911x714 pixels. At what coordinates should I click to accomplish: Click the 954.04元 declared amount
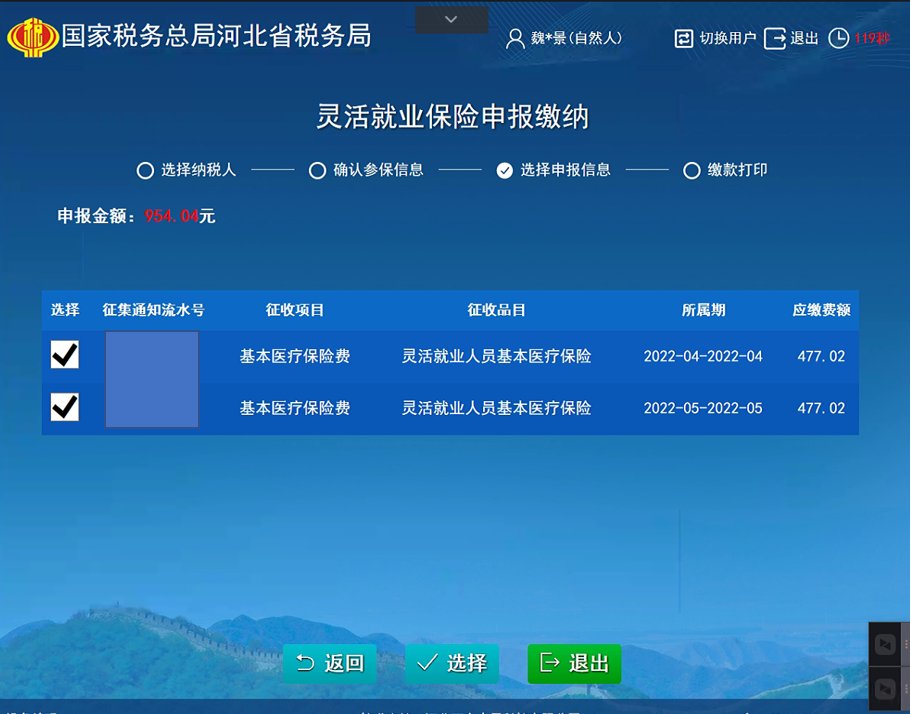coord(180,216)
